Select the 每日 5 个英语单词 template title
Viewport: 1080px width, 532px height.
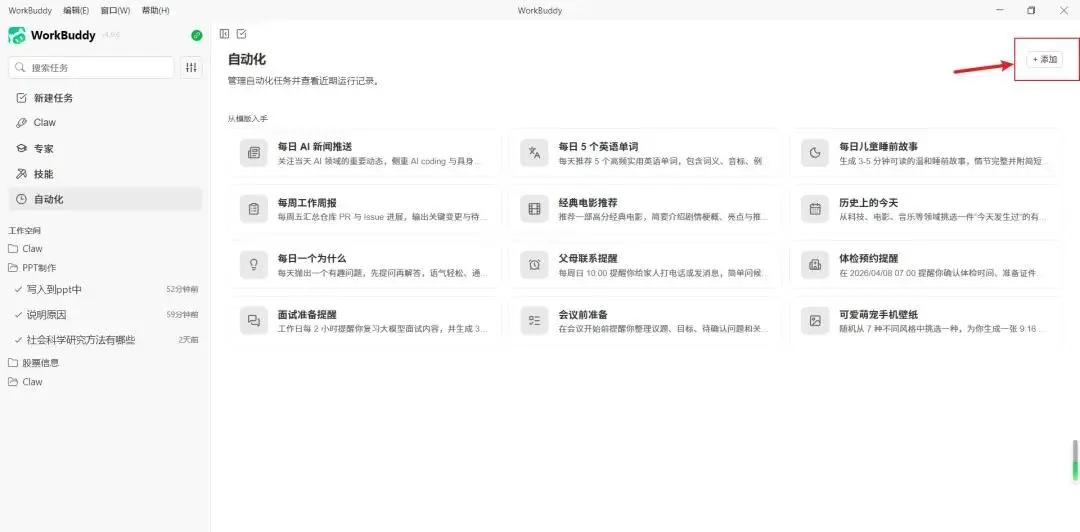599,147
